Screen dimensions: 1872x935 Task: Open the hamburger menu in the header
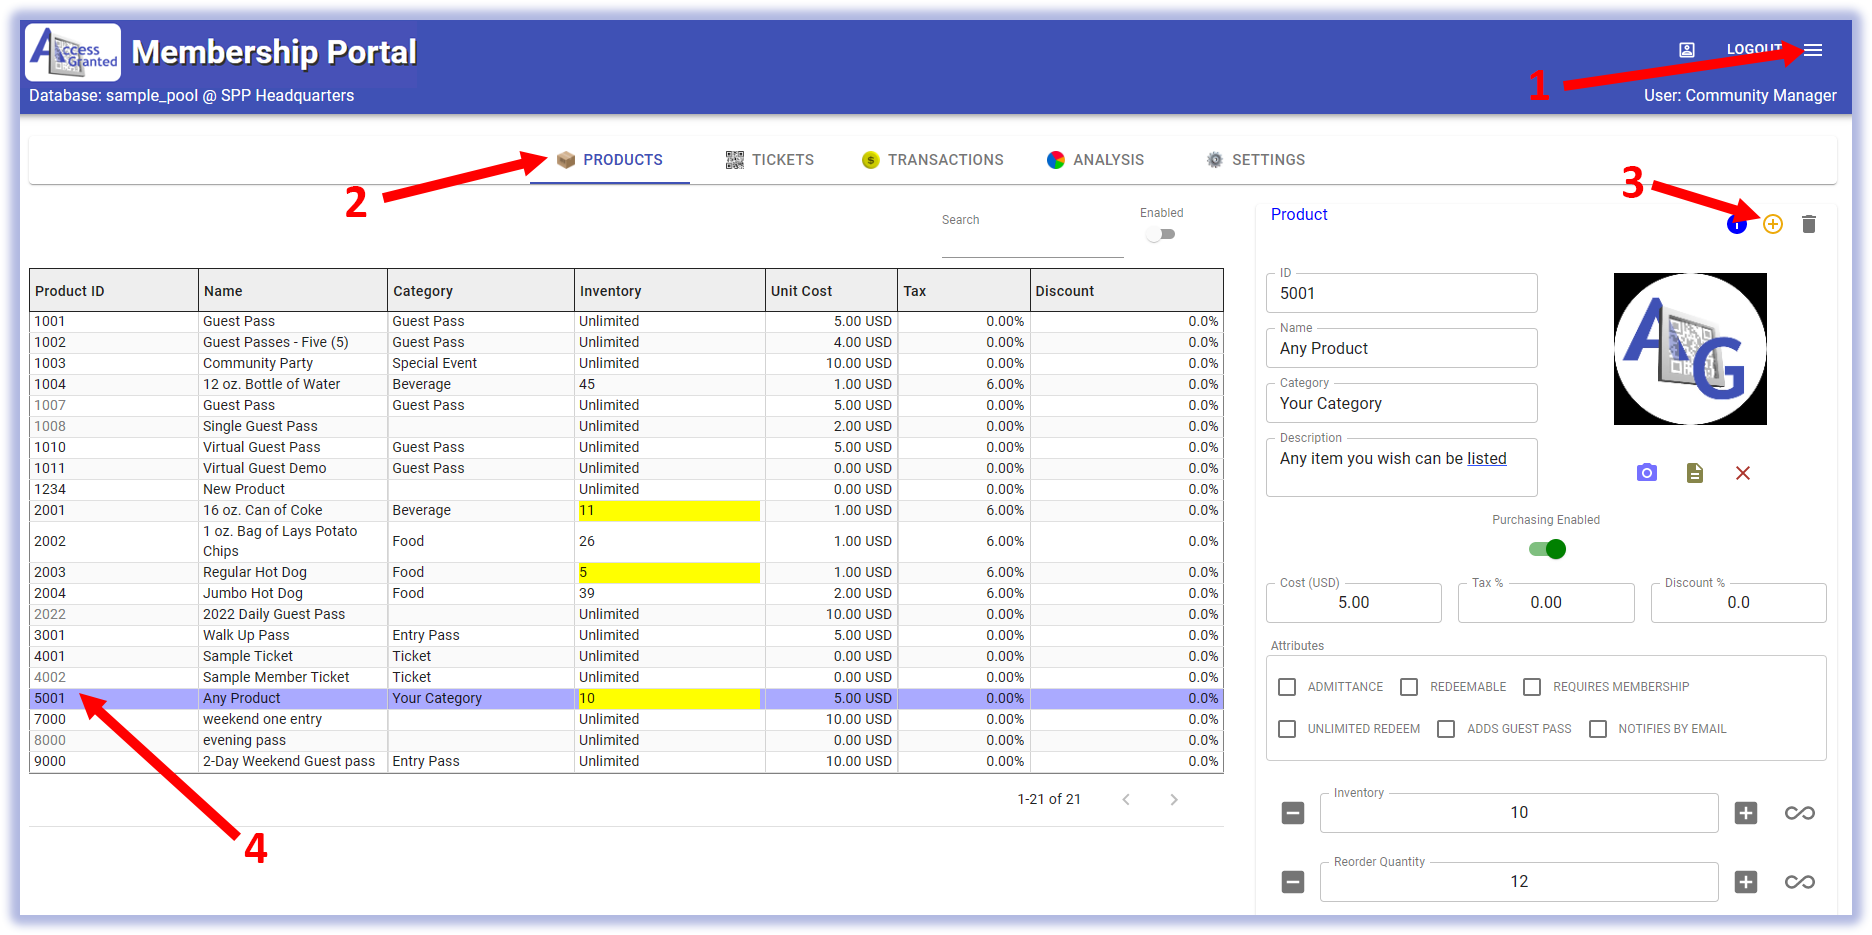1813,50
